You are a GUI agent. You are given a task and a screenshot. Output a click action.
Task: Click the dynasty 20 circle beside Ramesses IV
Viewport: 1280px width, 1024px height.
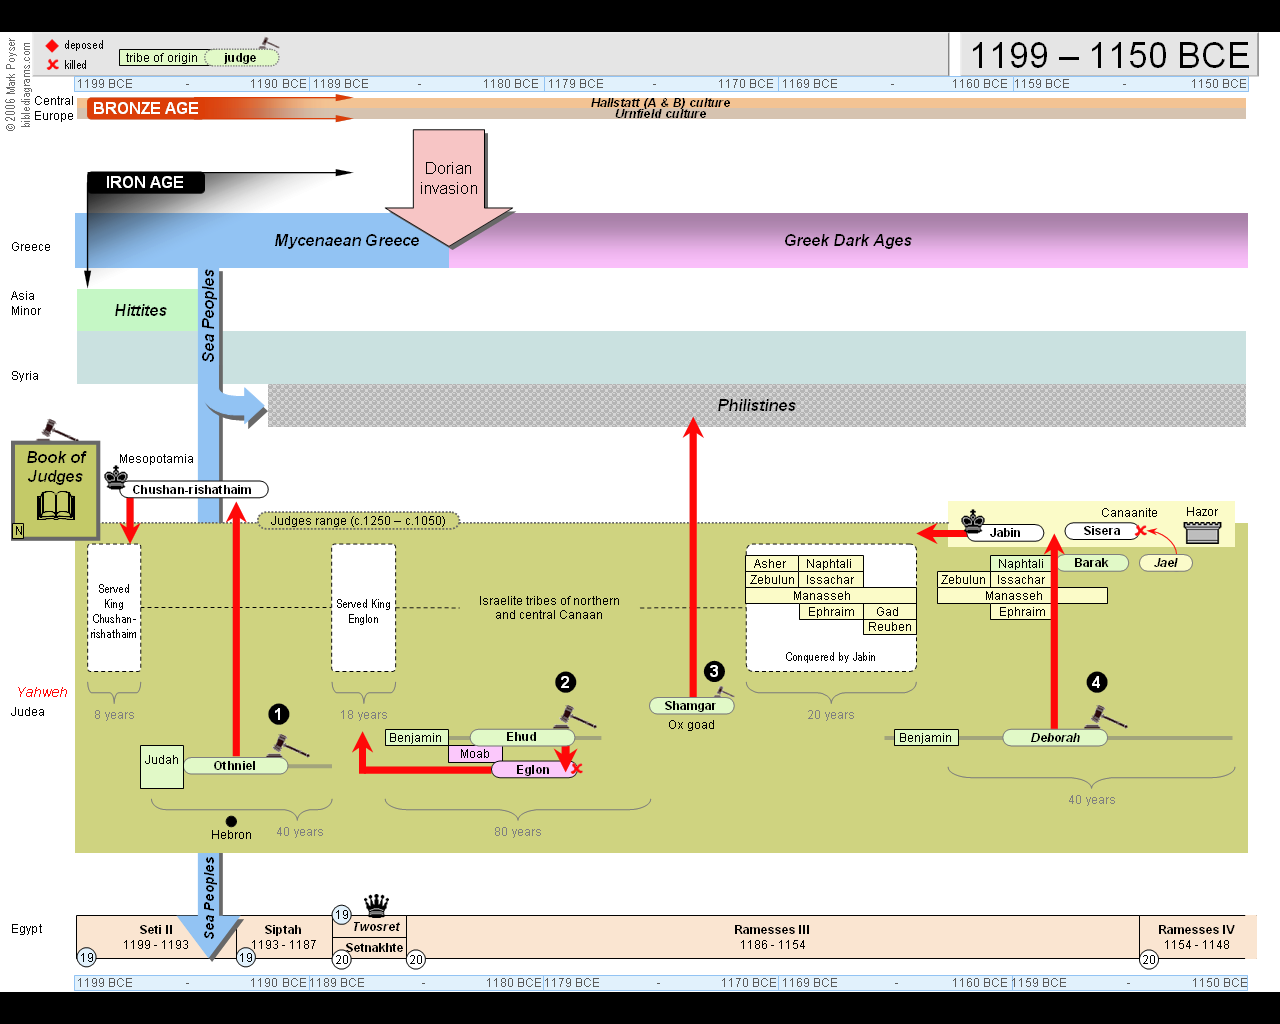click(1149, 960)
